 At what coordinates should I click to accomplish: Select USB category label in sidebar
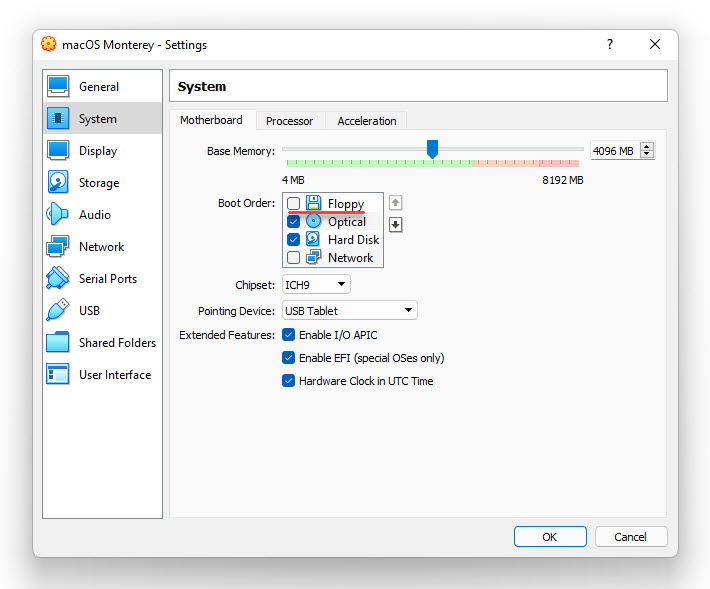[89, 311]
